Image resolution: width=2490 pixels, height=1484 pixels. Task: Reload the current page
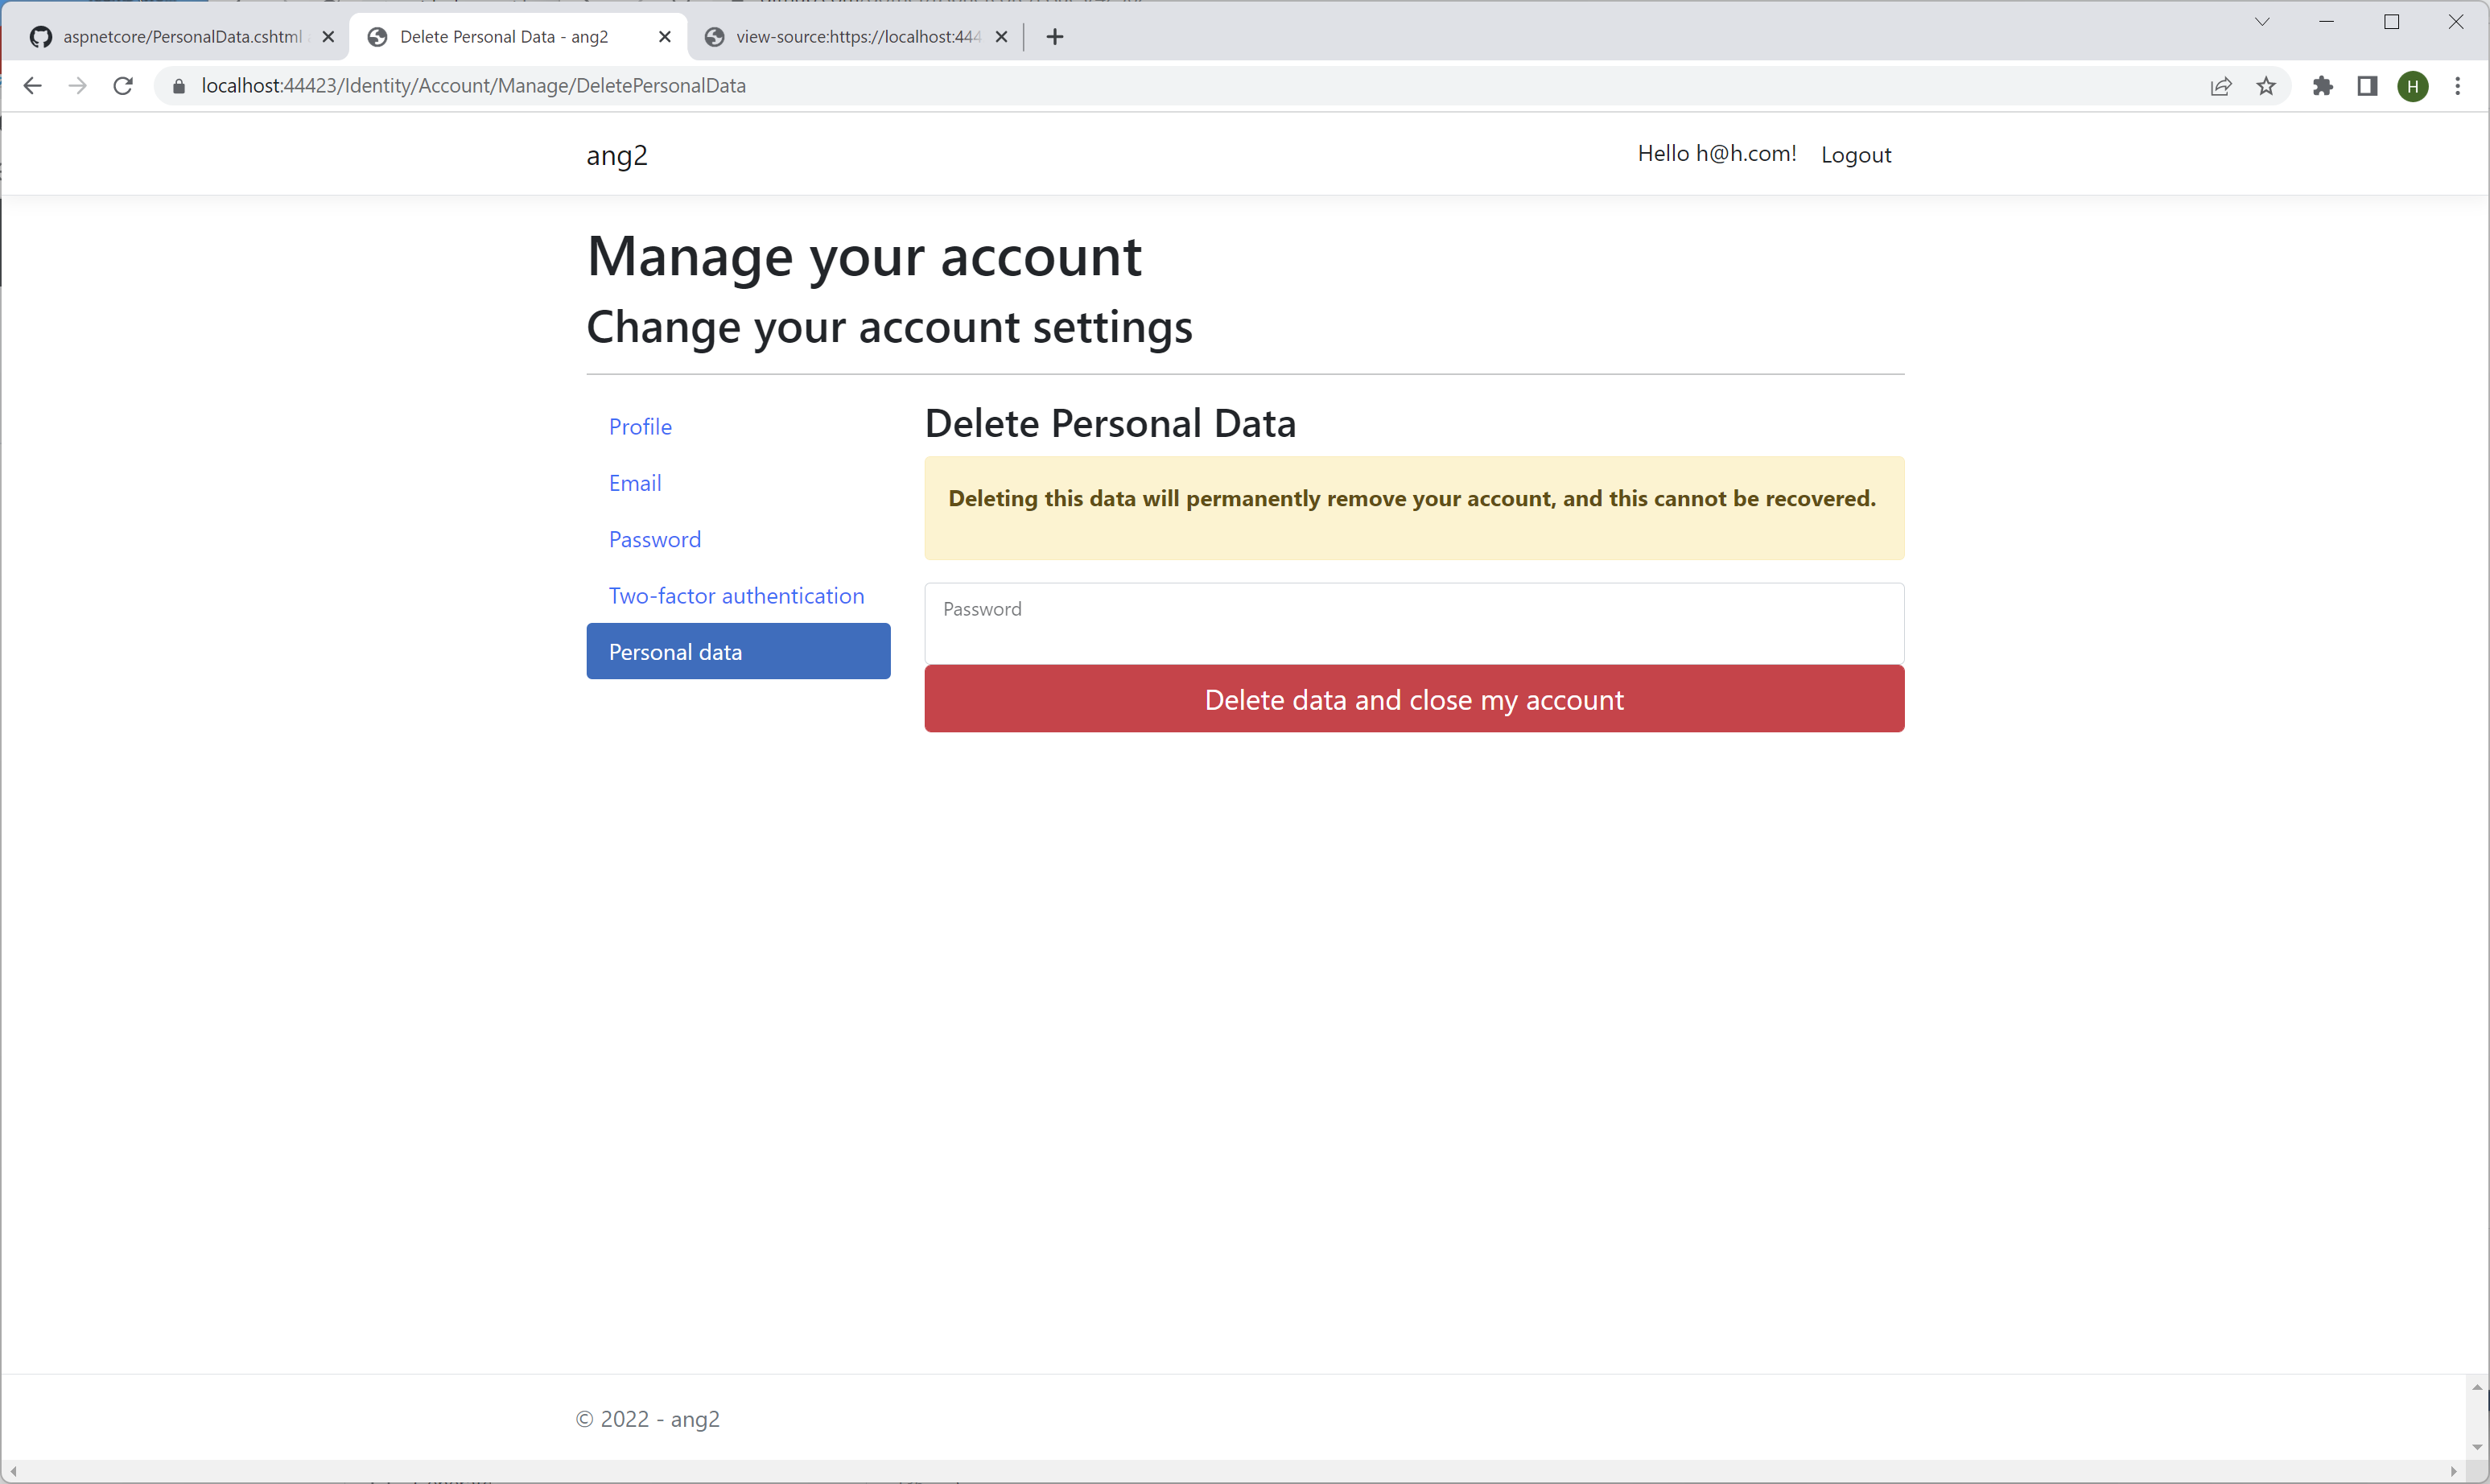click(x=123, y=86)
